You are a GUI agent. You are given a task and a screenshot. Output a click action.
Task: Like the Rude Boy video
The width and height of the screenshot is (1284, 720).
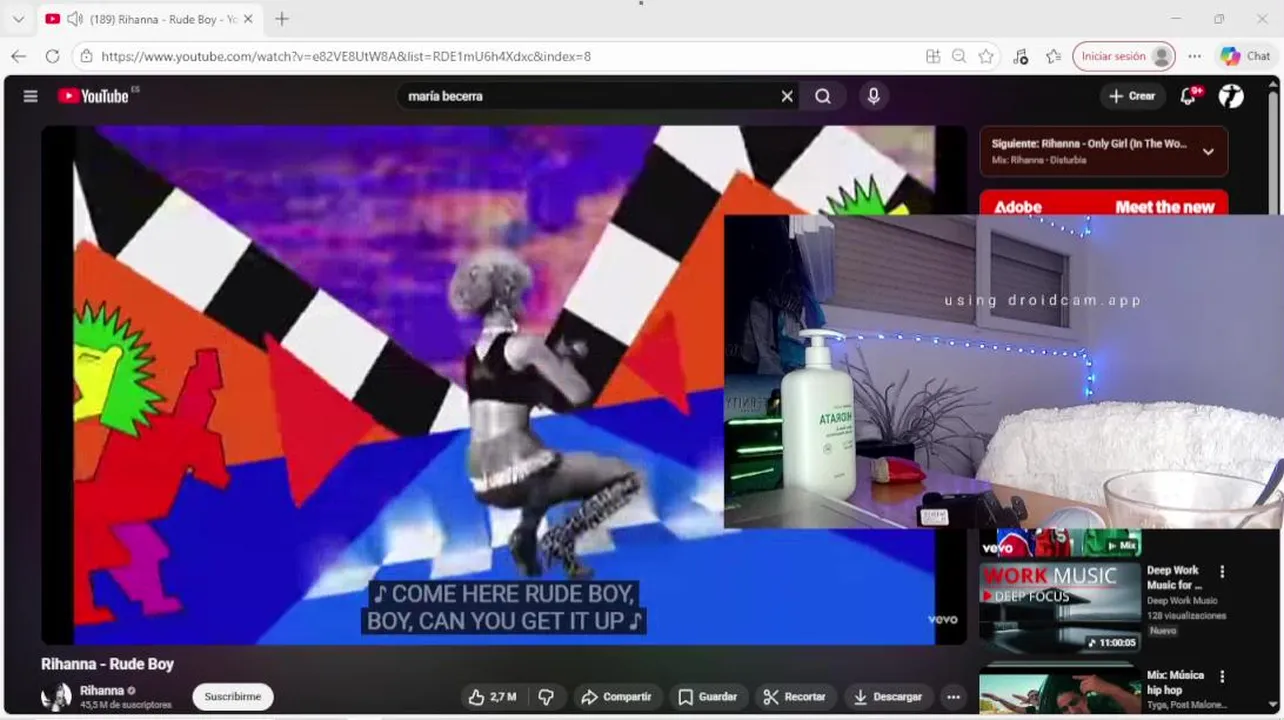pos(493,697)
